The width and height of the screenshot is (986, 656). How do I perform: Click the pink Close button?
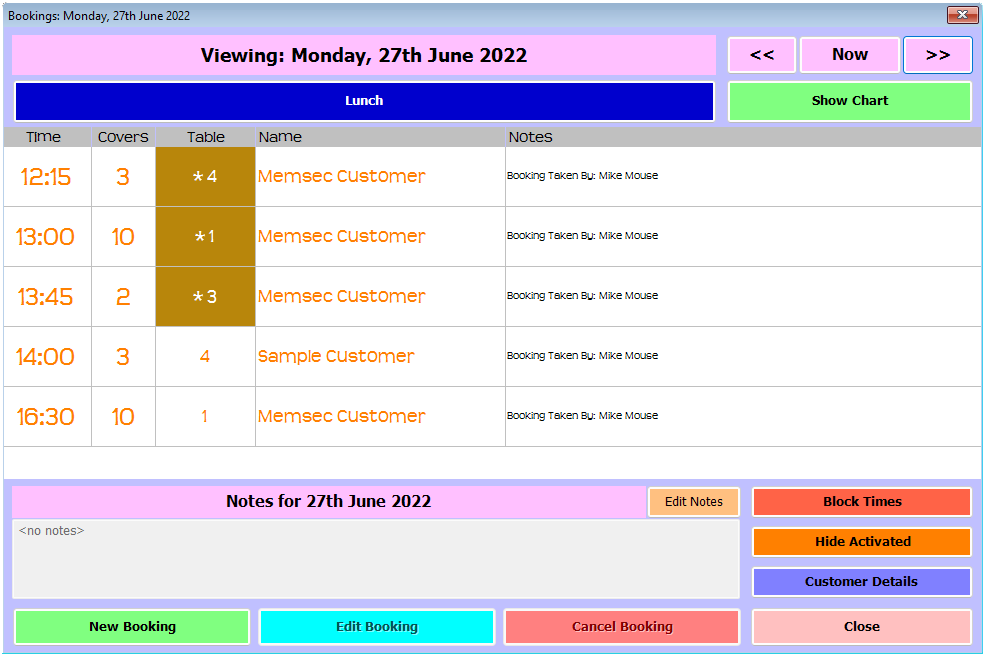click(x=861, y=627)
